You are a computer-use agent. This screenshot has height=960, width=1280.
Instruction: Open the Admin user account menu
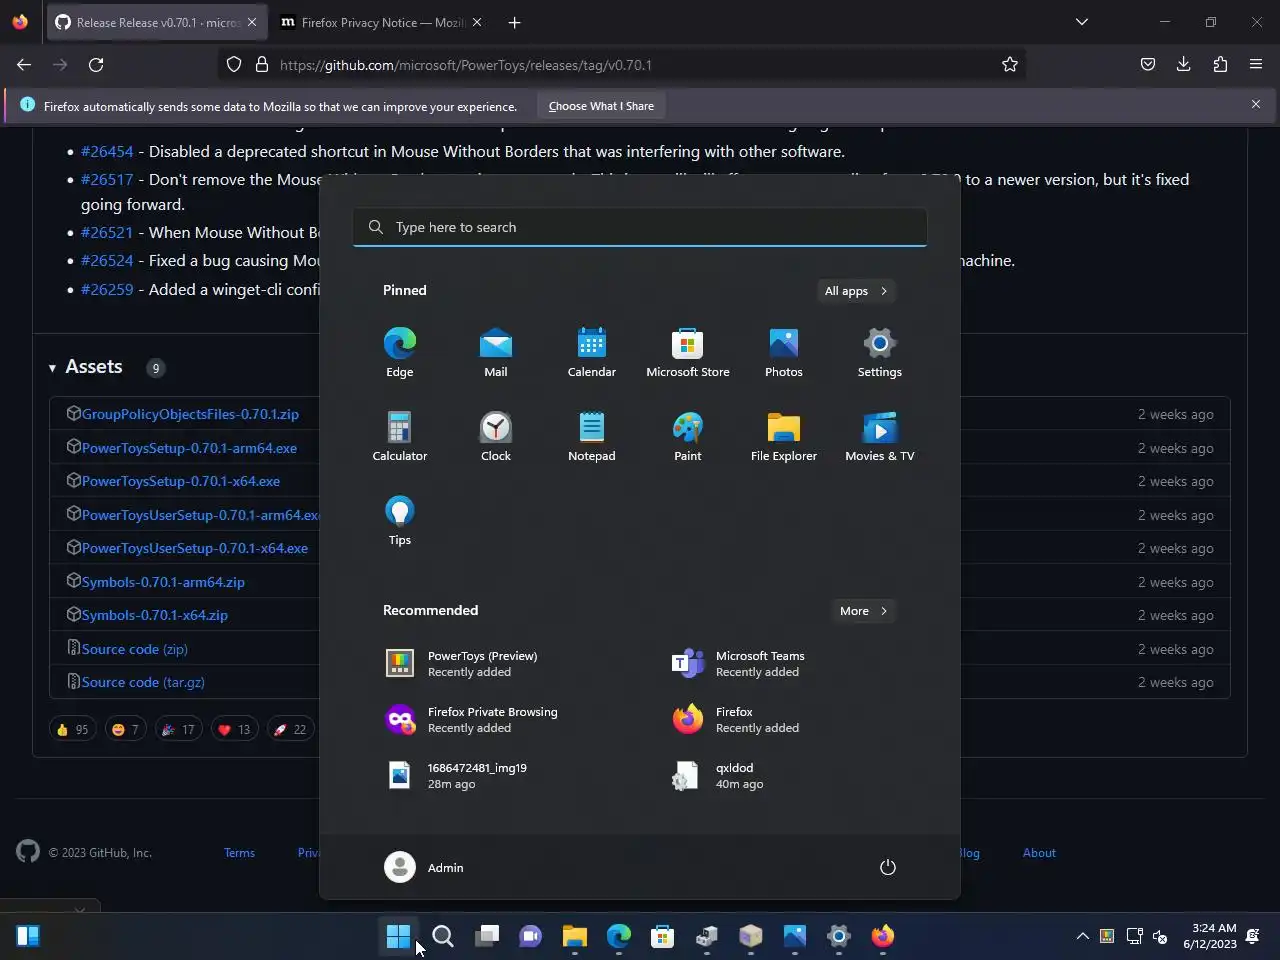click(x=425, y=867)
